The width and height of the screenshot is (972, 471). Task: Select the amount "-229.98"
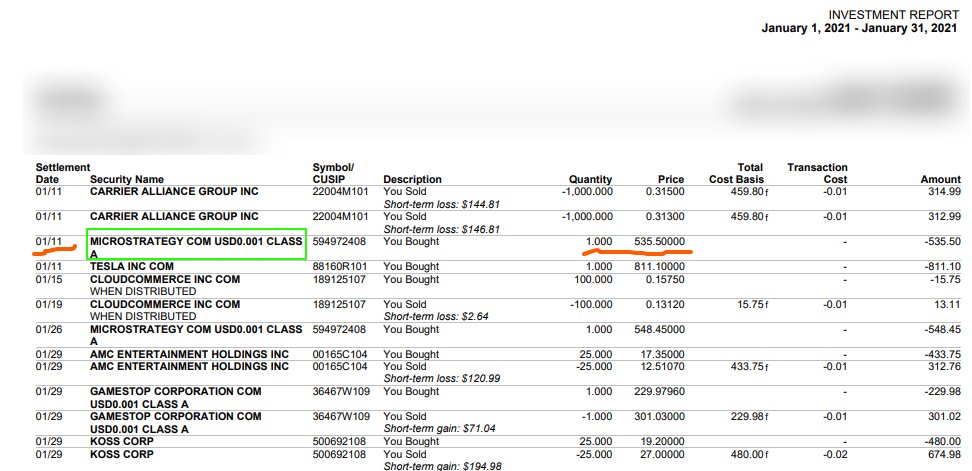coord(943,392)
